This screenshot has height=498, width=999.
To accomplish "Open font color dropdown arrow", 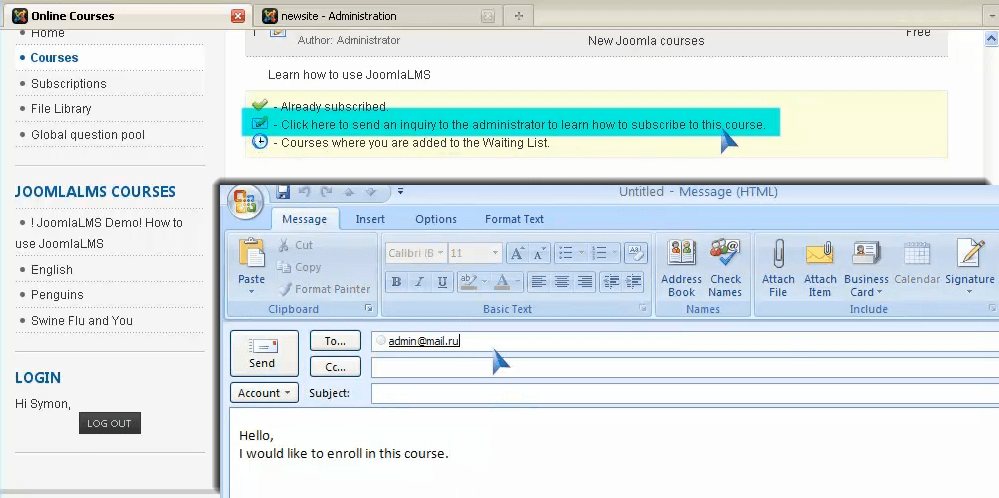I will coord(518,281).
